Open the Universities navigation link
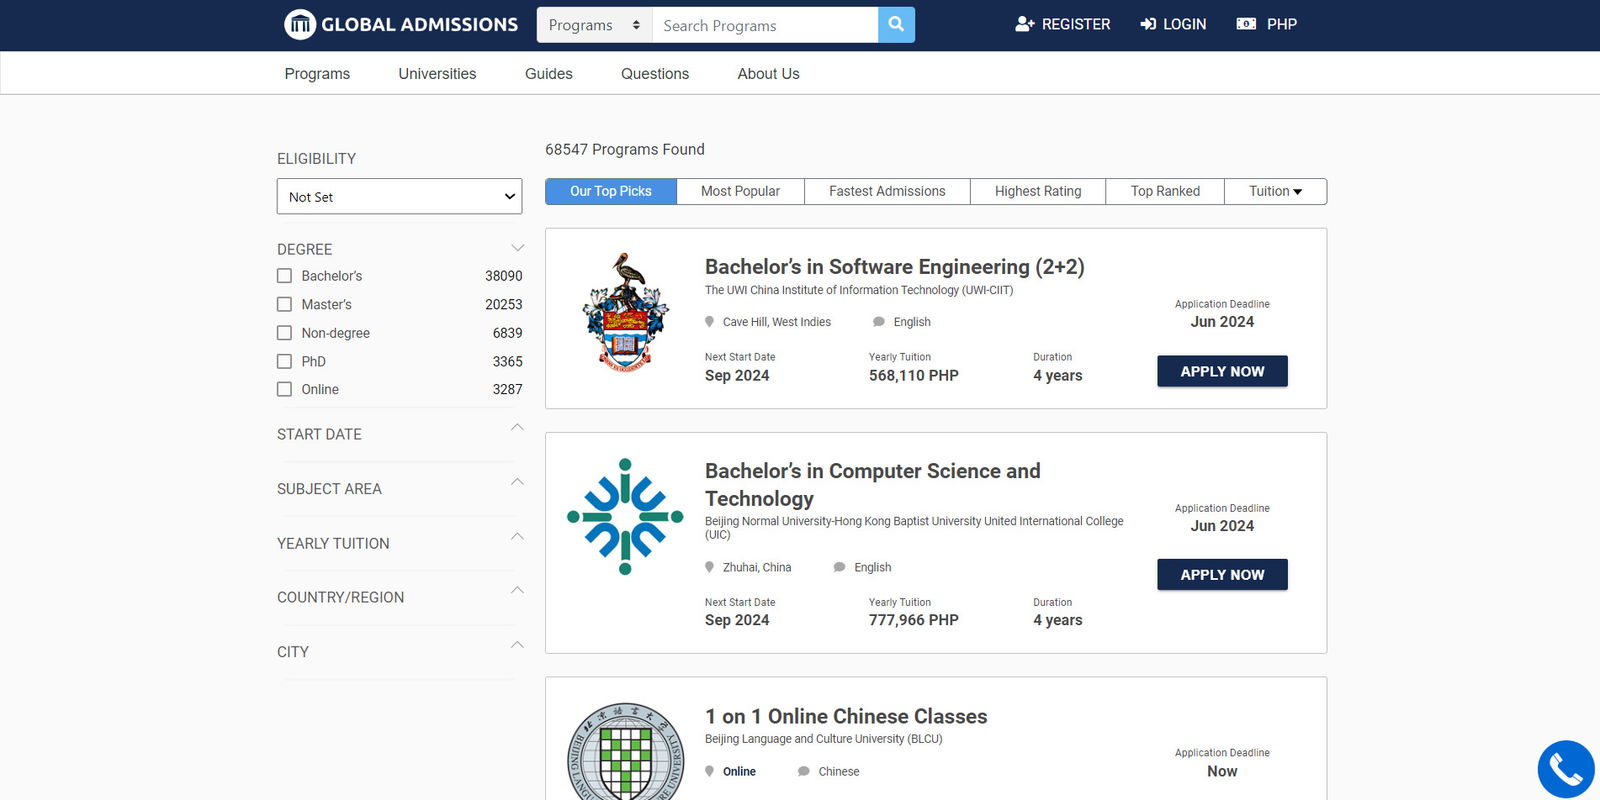 click(x=437, y=74)
